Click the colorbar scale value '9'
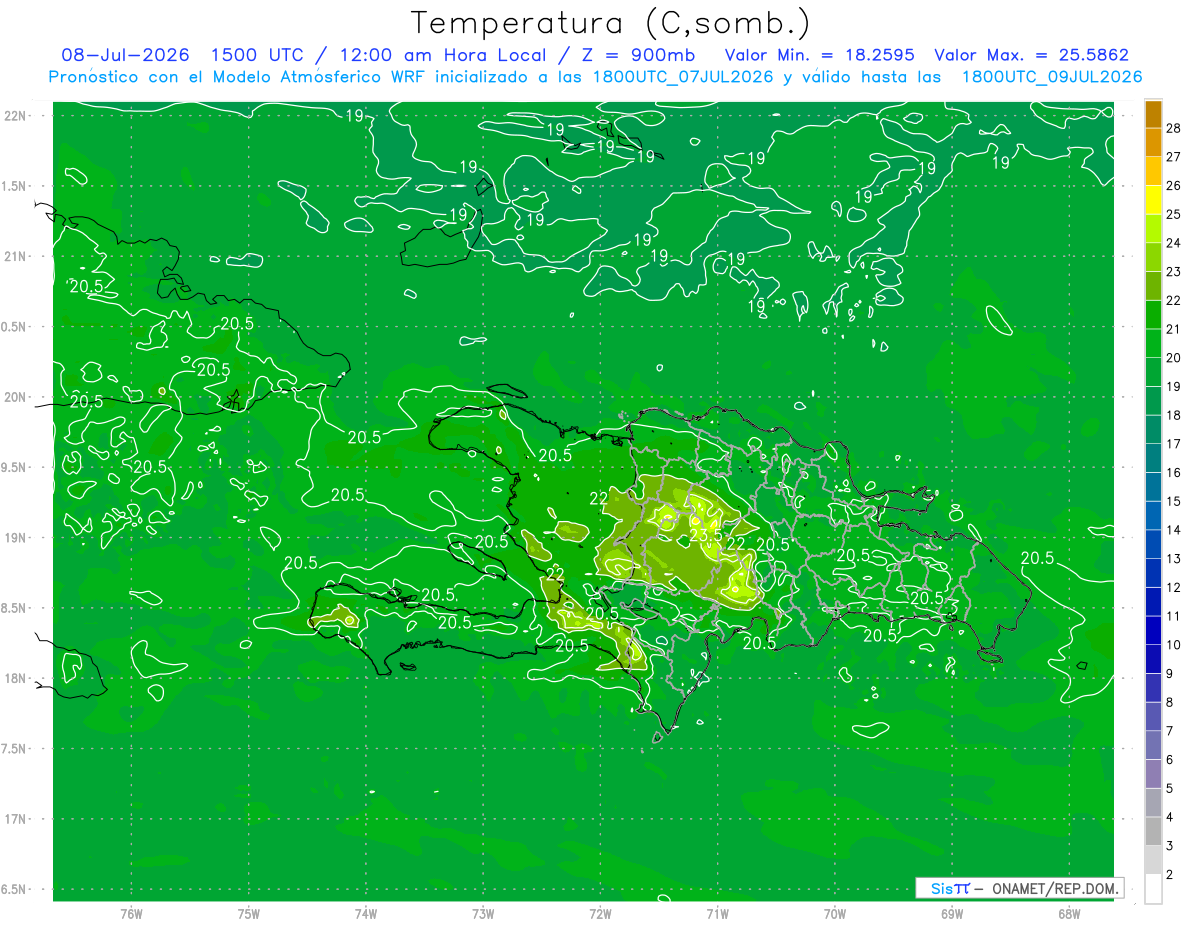The height and width of the screenshot is (927, 1200). coord(1171,674)
